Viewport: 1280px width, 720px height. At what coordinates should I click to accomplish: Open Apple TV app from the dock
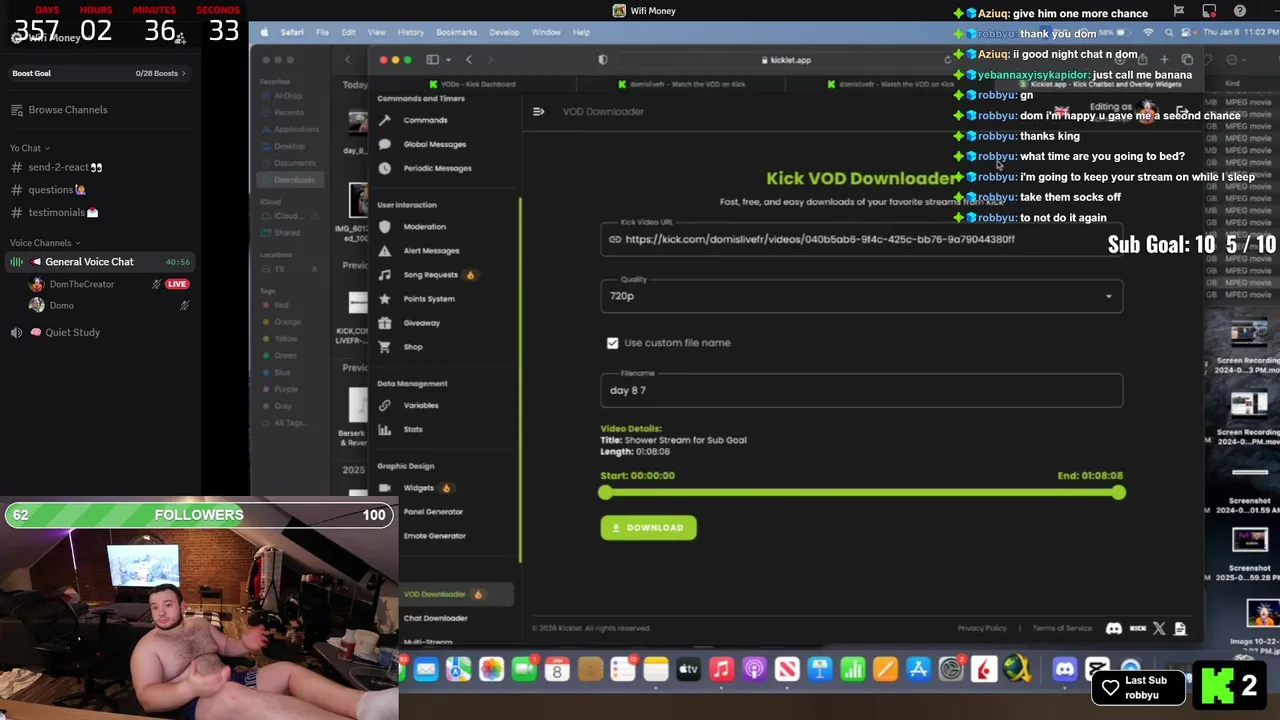688,669
